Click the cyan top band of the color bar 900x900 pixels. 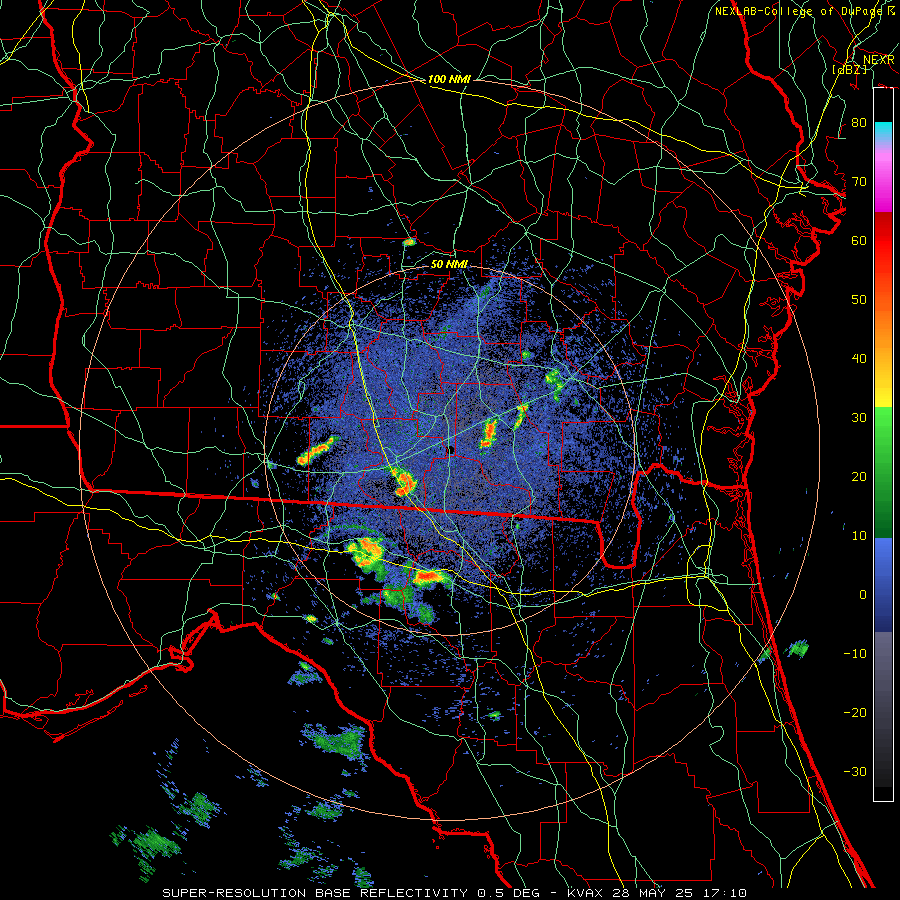tap(883, 131)
